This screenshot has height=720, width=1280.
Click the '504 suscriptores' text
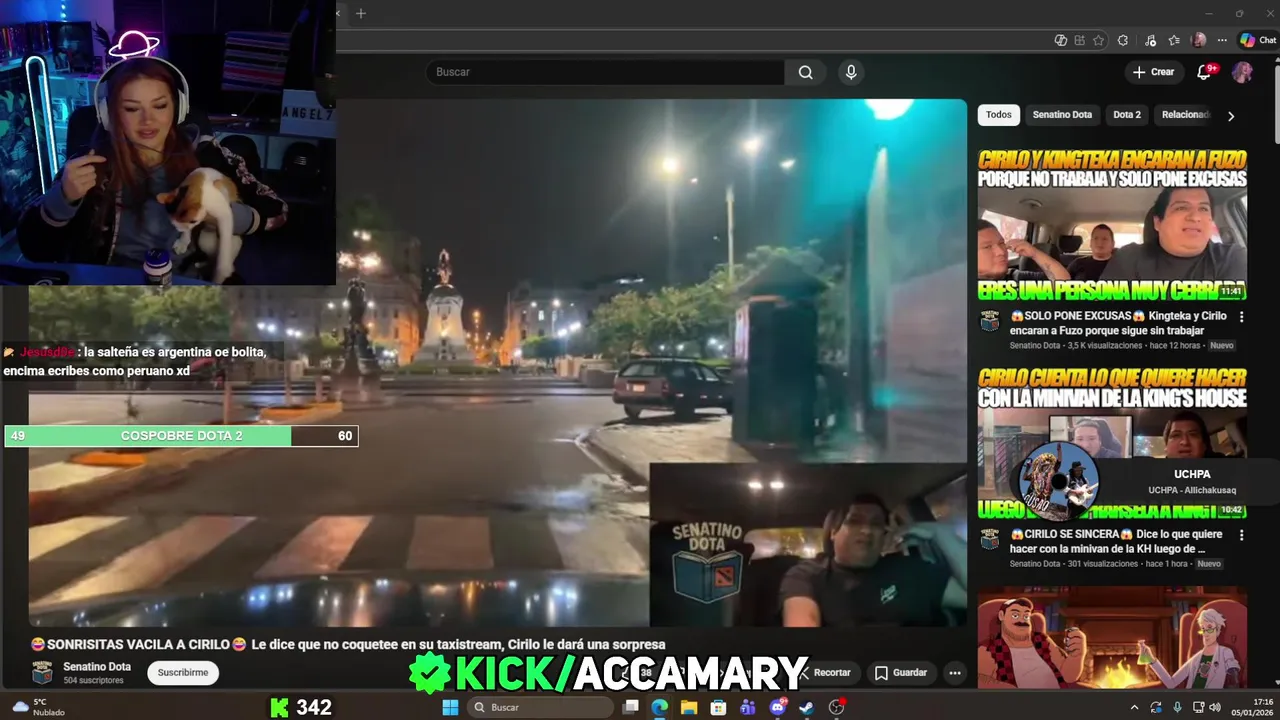coord(93,681)
